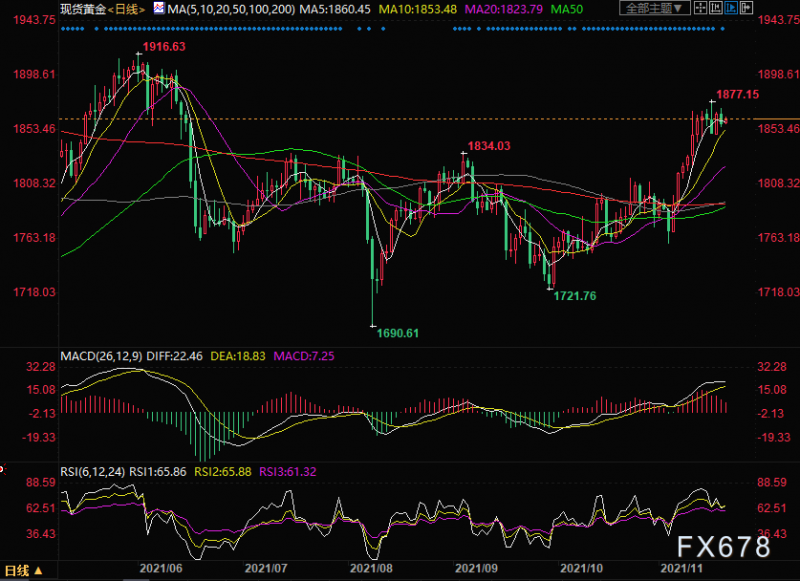Click the RSI2:65.88 value
Image resolution: width=800 pixels, height=581 pixels.
(223, 472)
